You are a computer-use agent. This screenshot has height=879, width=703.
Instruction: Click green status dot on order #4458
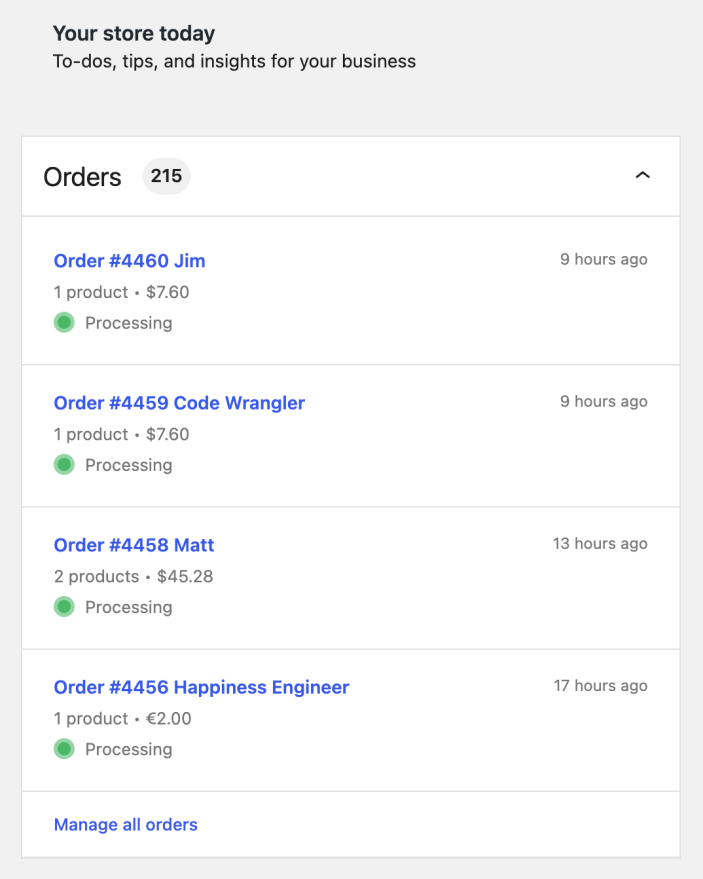click(x=64, y=607)
